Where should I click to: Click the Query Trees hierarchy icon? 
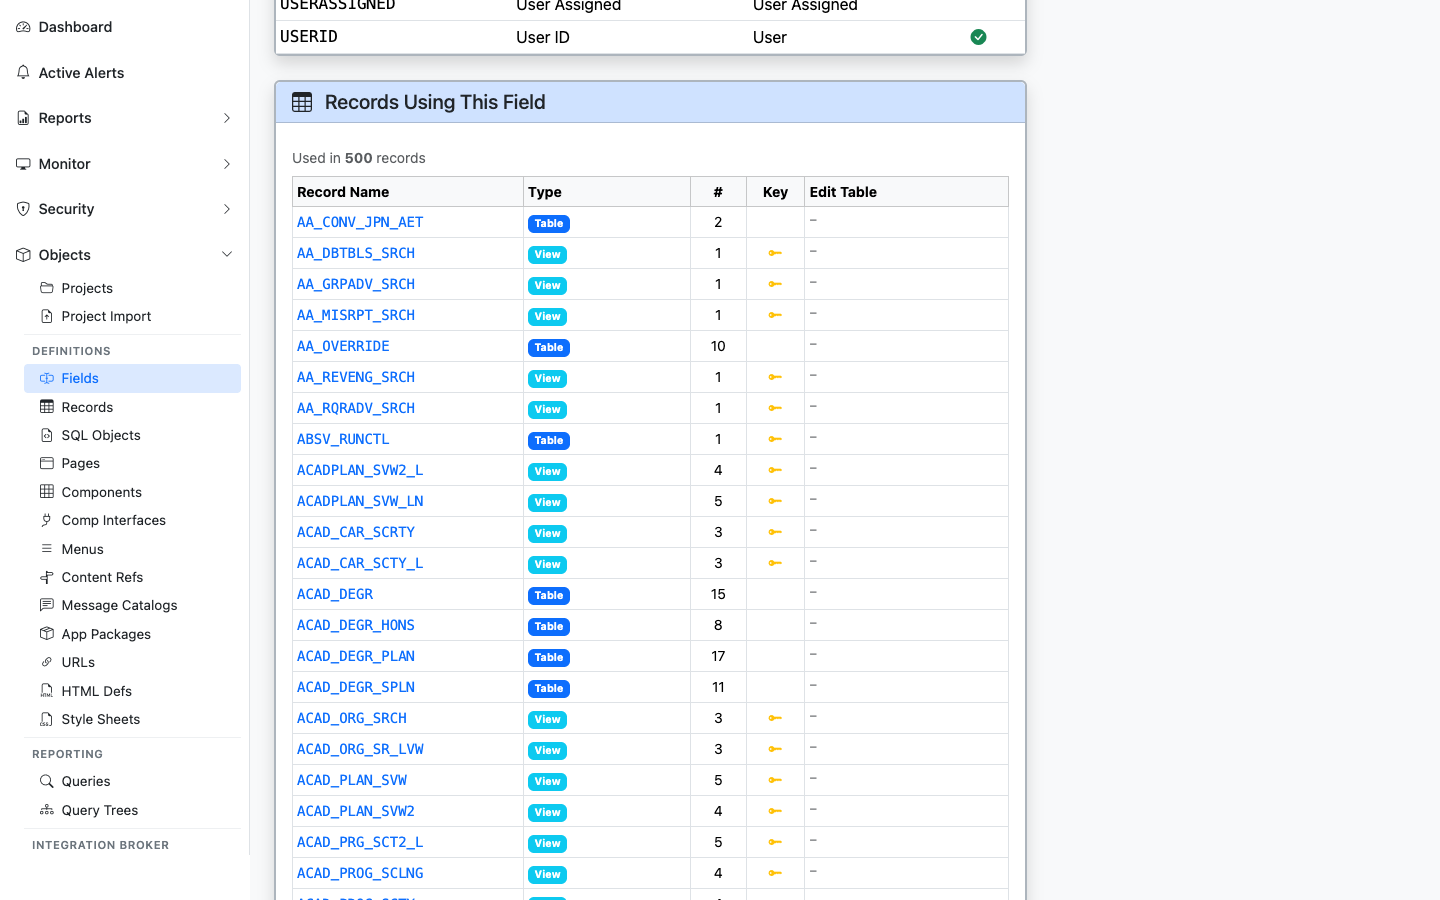(47, 810)
